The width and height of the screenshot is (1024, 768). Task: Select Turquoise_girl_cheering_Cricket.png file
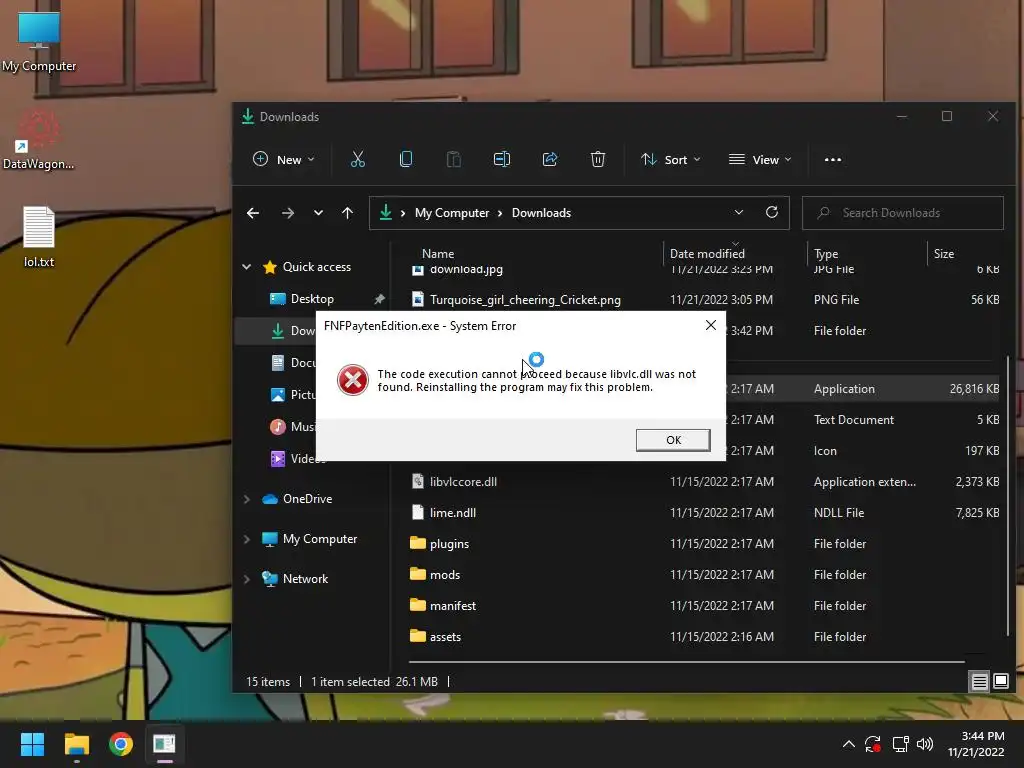click(x=525, y=300)
